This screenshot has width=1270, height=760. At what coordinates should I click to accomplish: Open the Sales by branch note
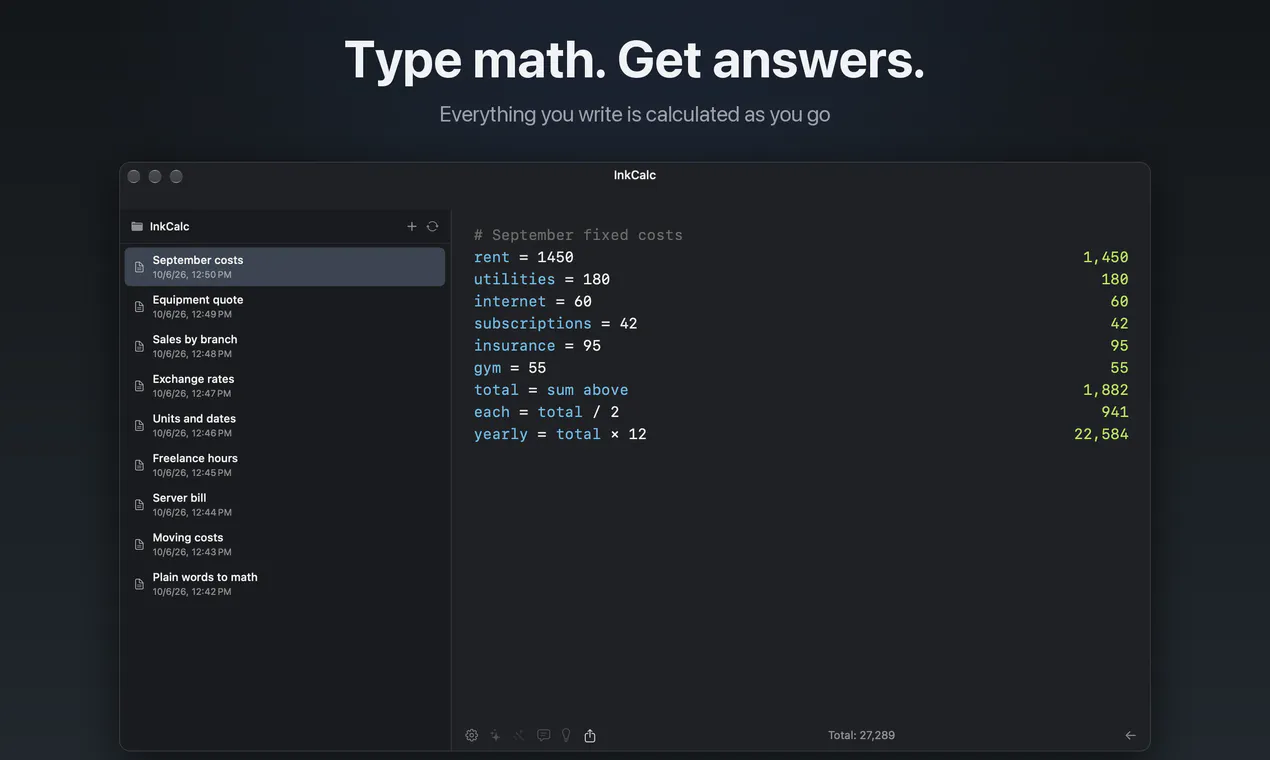[285, 346]
